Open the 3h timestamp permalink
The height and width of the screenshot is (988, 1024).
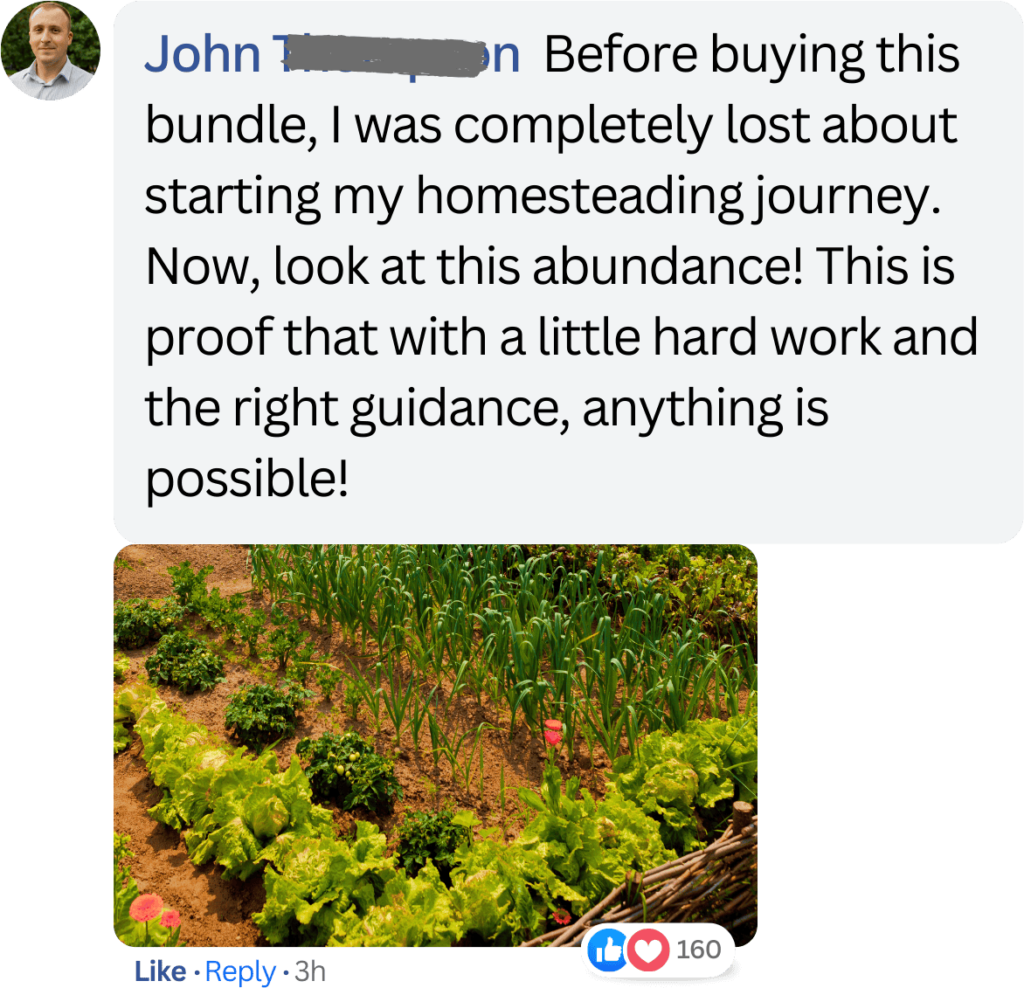310,972
